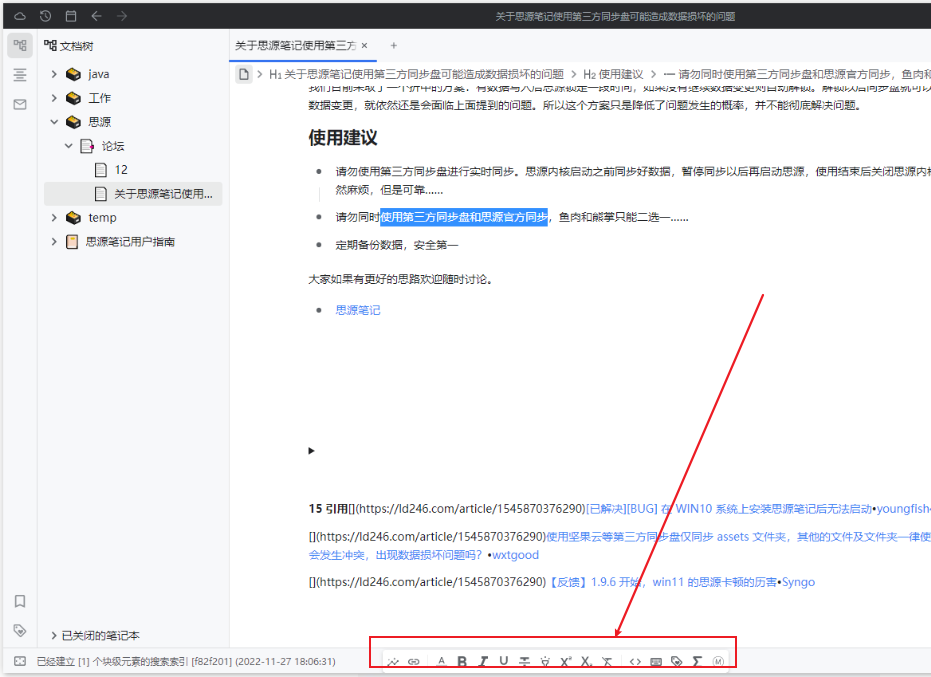This screenshot has width=931, height=677.
Task: Insert inline math formula sigma
Action: coord(697,661)
